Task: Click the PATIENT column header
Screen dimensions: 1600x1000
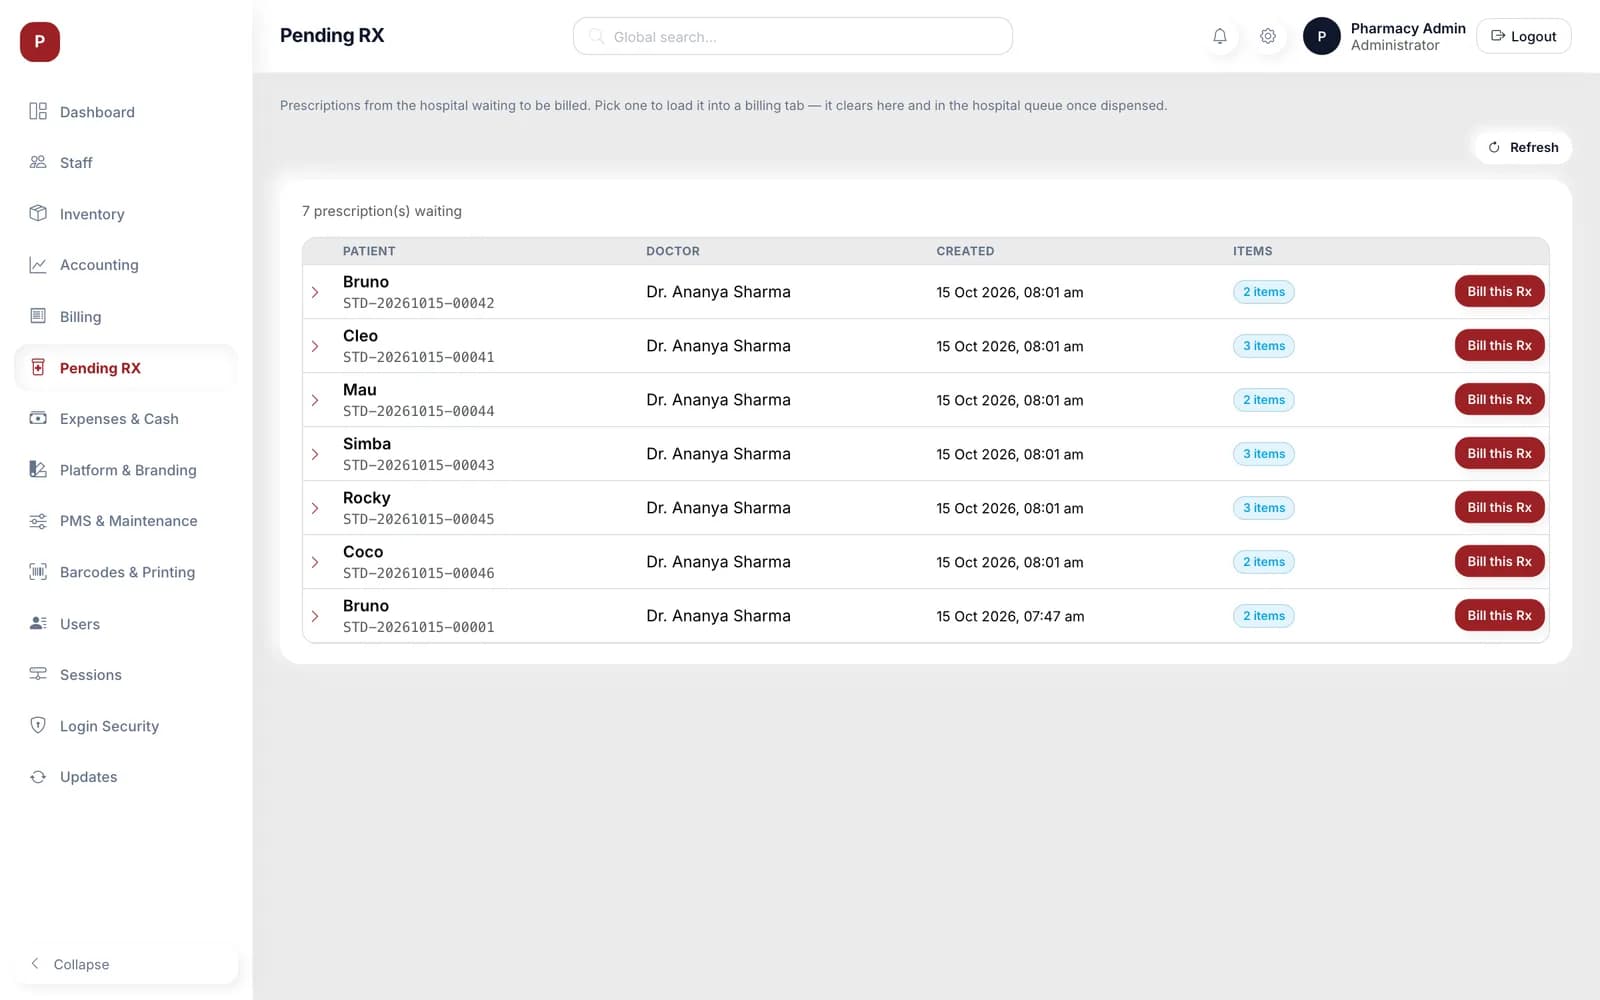Action: click(x=369, y=251)
